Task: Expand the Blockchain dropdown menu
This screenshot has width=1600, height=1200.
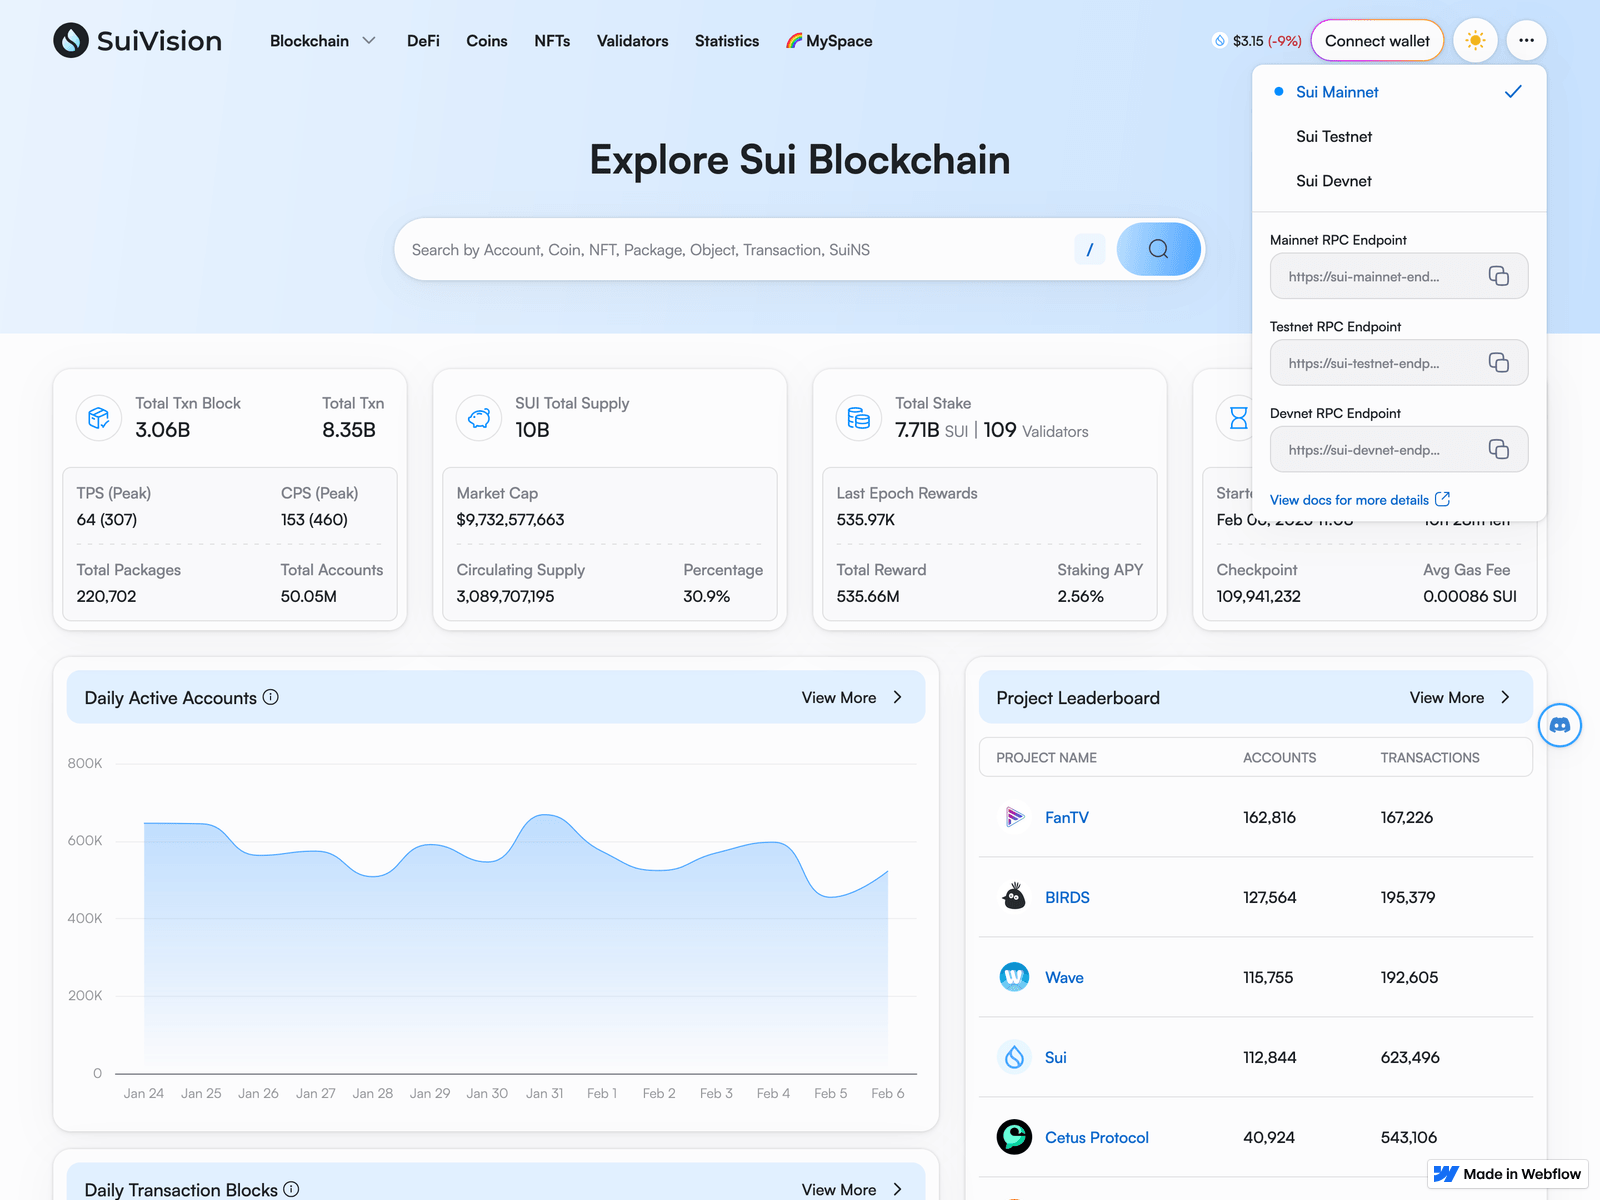Action: (x=322, y=41)
